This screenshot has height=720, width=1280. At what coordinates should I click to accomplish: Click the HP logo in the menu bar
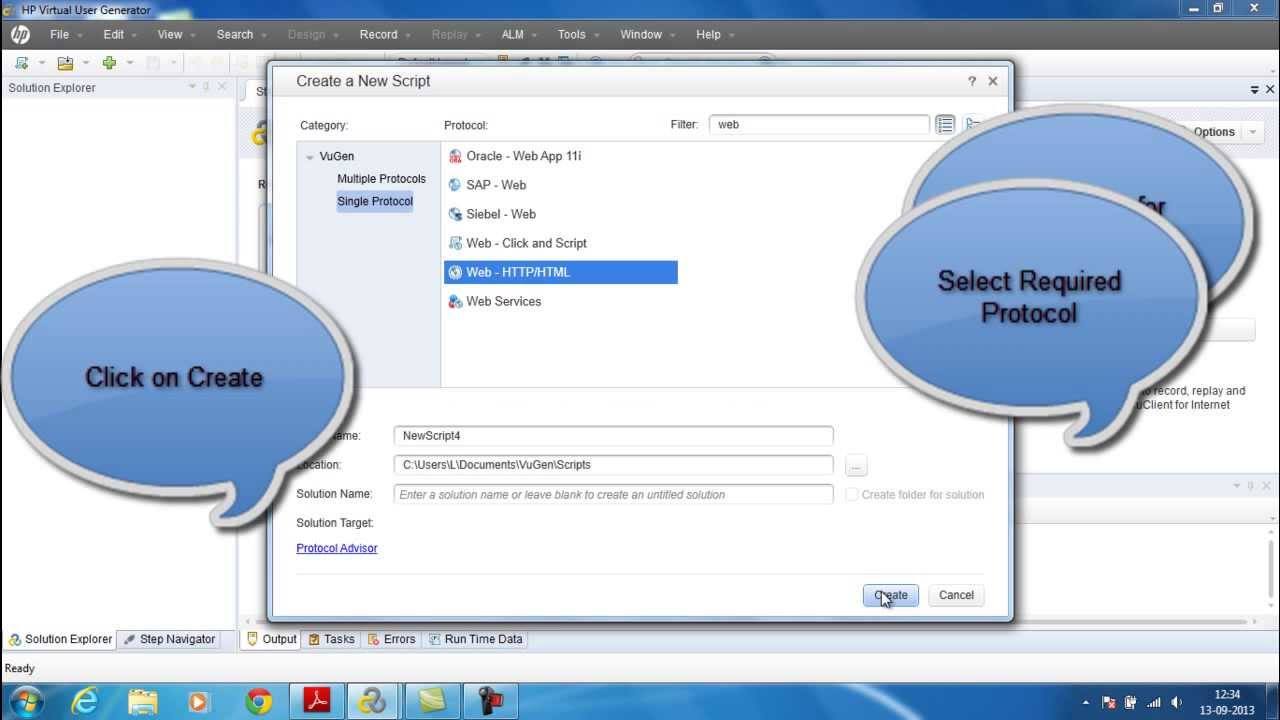pos(20,34)
